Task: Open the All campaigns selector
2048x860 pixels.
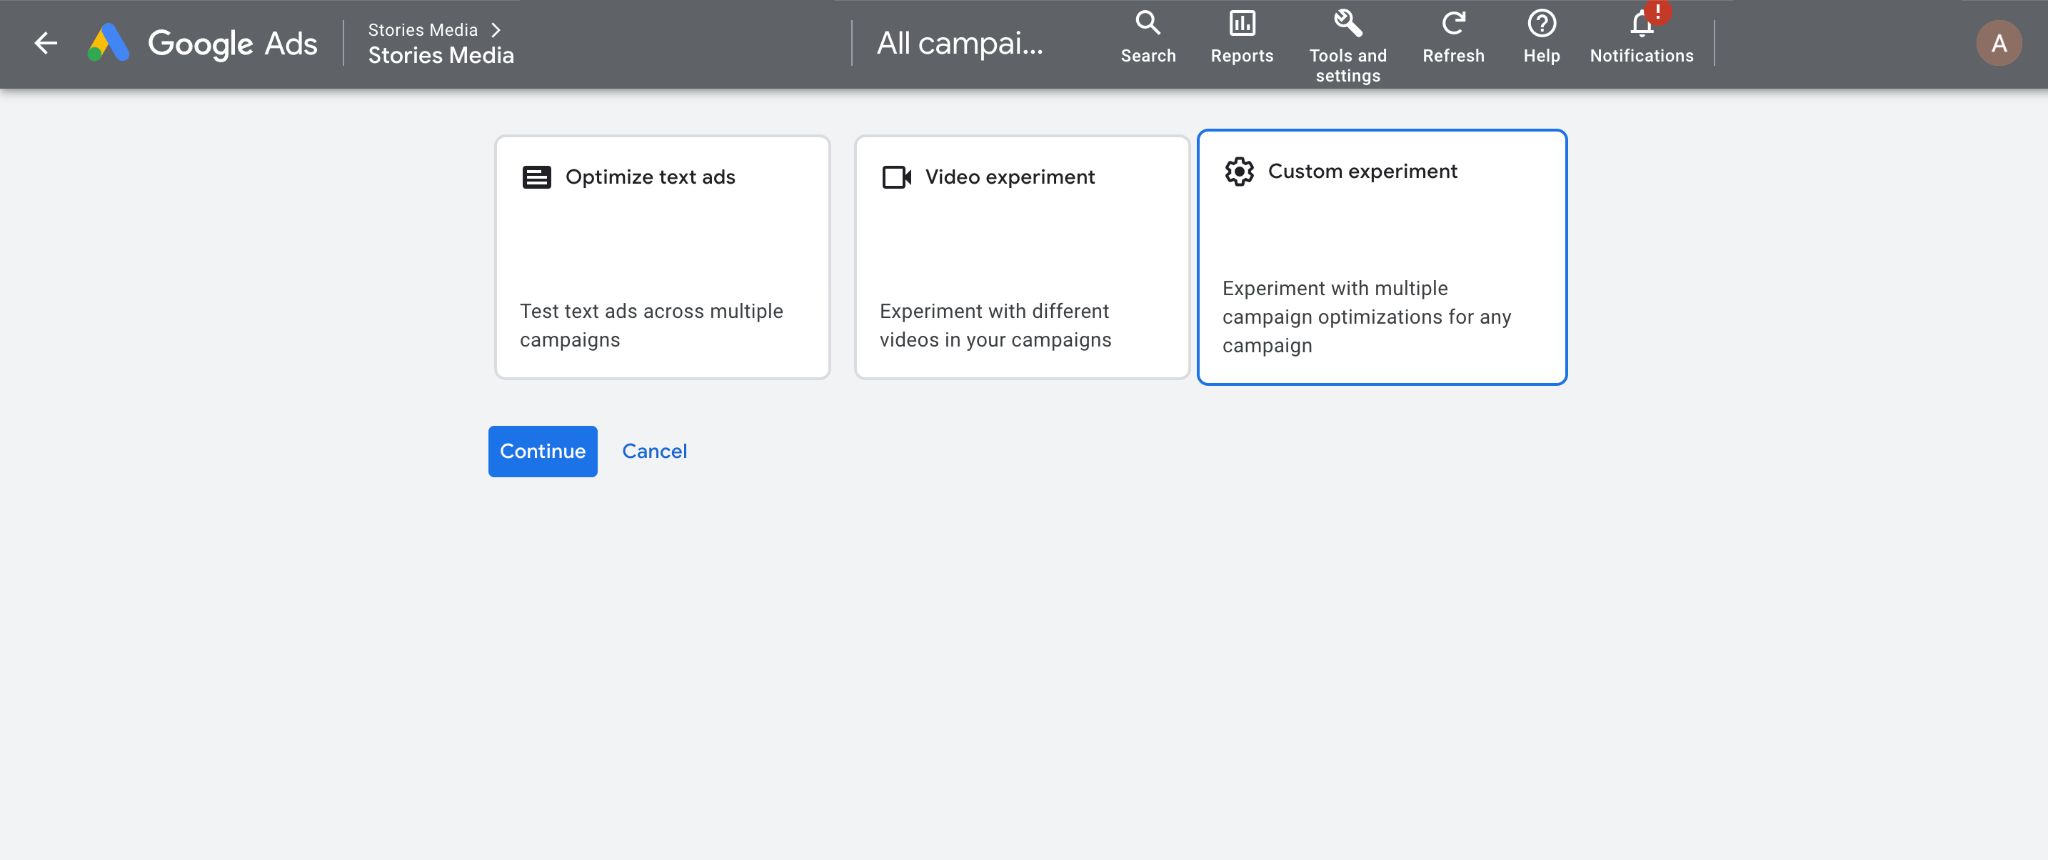Action: tap(960, 43)
